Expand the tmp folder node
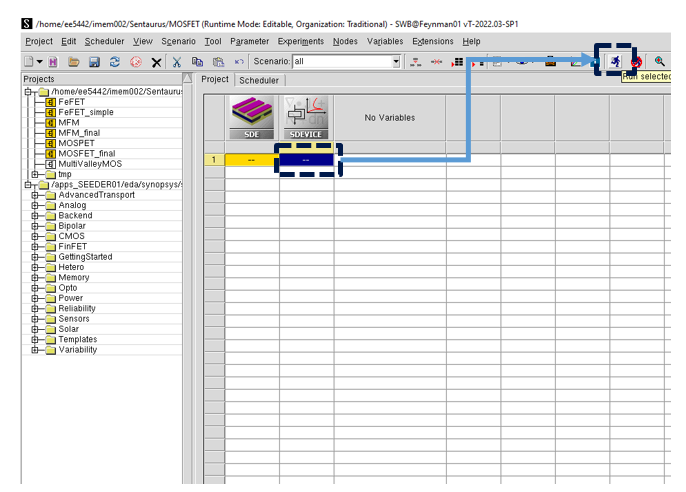The width and height of the screenshot is (686, 492). pyautogui.click(x=36, y=174)
